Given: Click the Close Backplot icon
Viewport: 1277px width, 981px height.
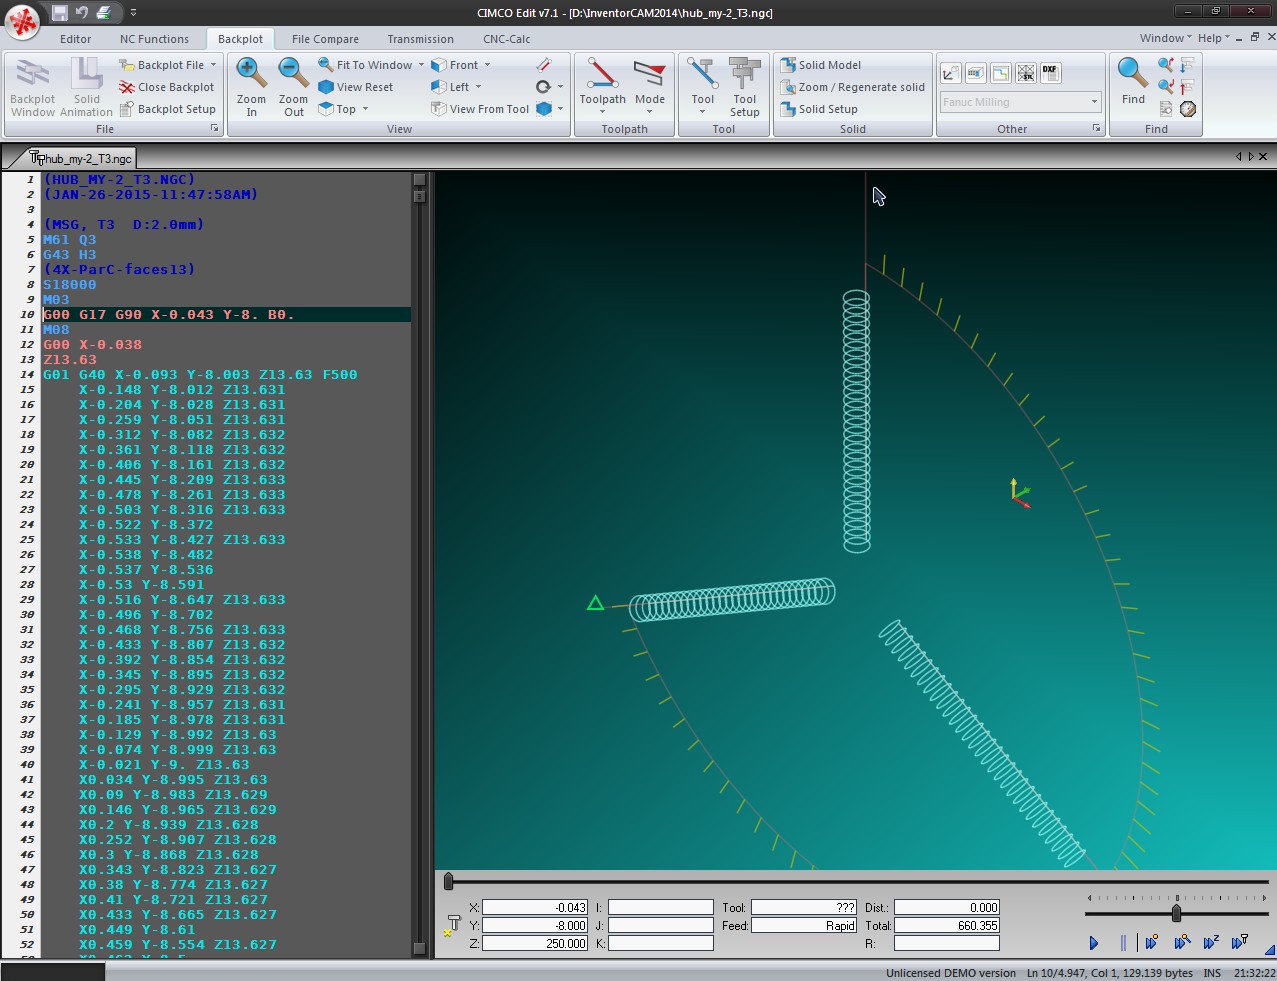Looking at the screenshot, I should point(127,87).
